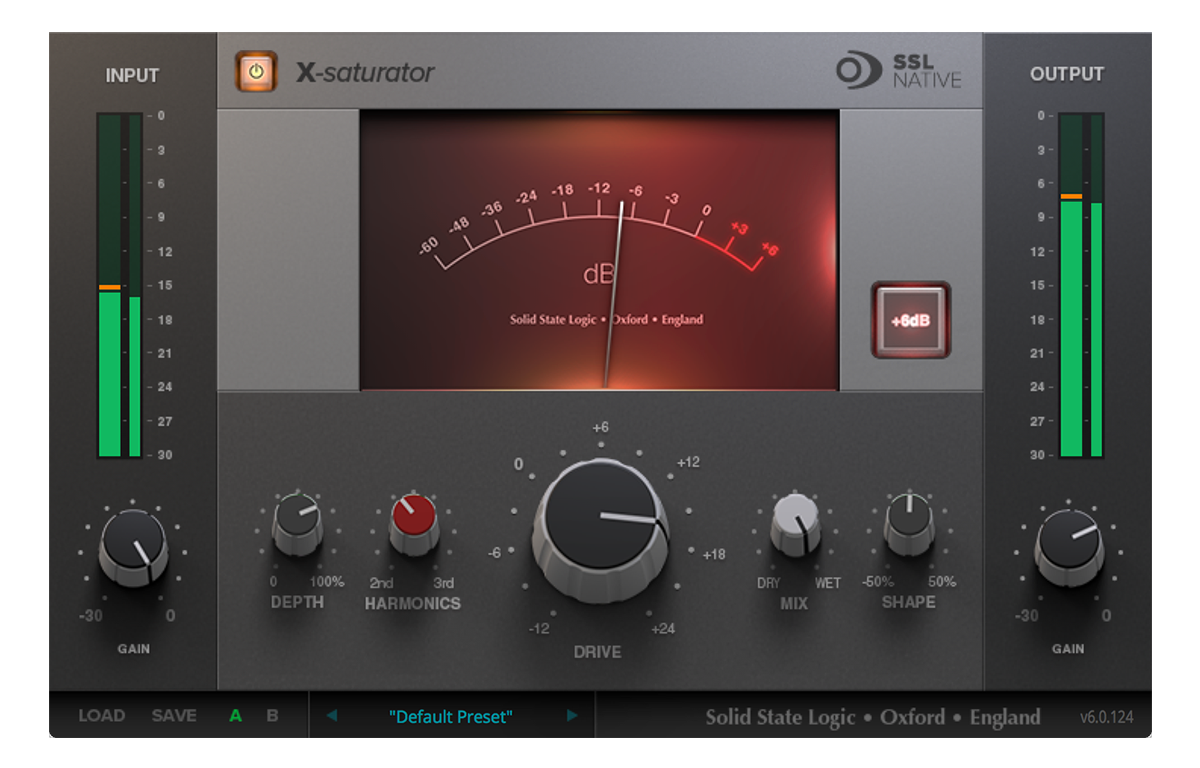Toggle the plugin power bypass button
This screenshot has height=768, width=1200.
click(x=256, y=72)
